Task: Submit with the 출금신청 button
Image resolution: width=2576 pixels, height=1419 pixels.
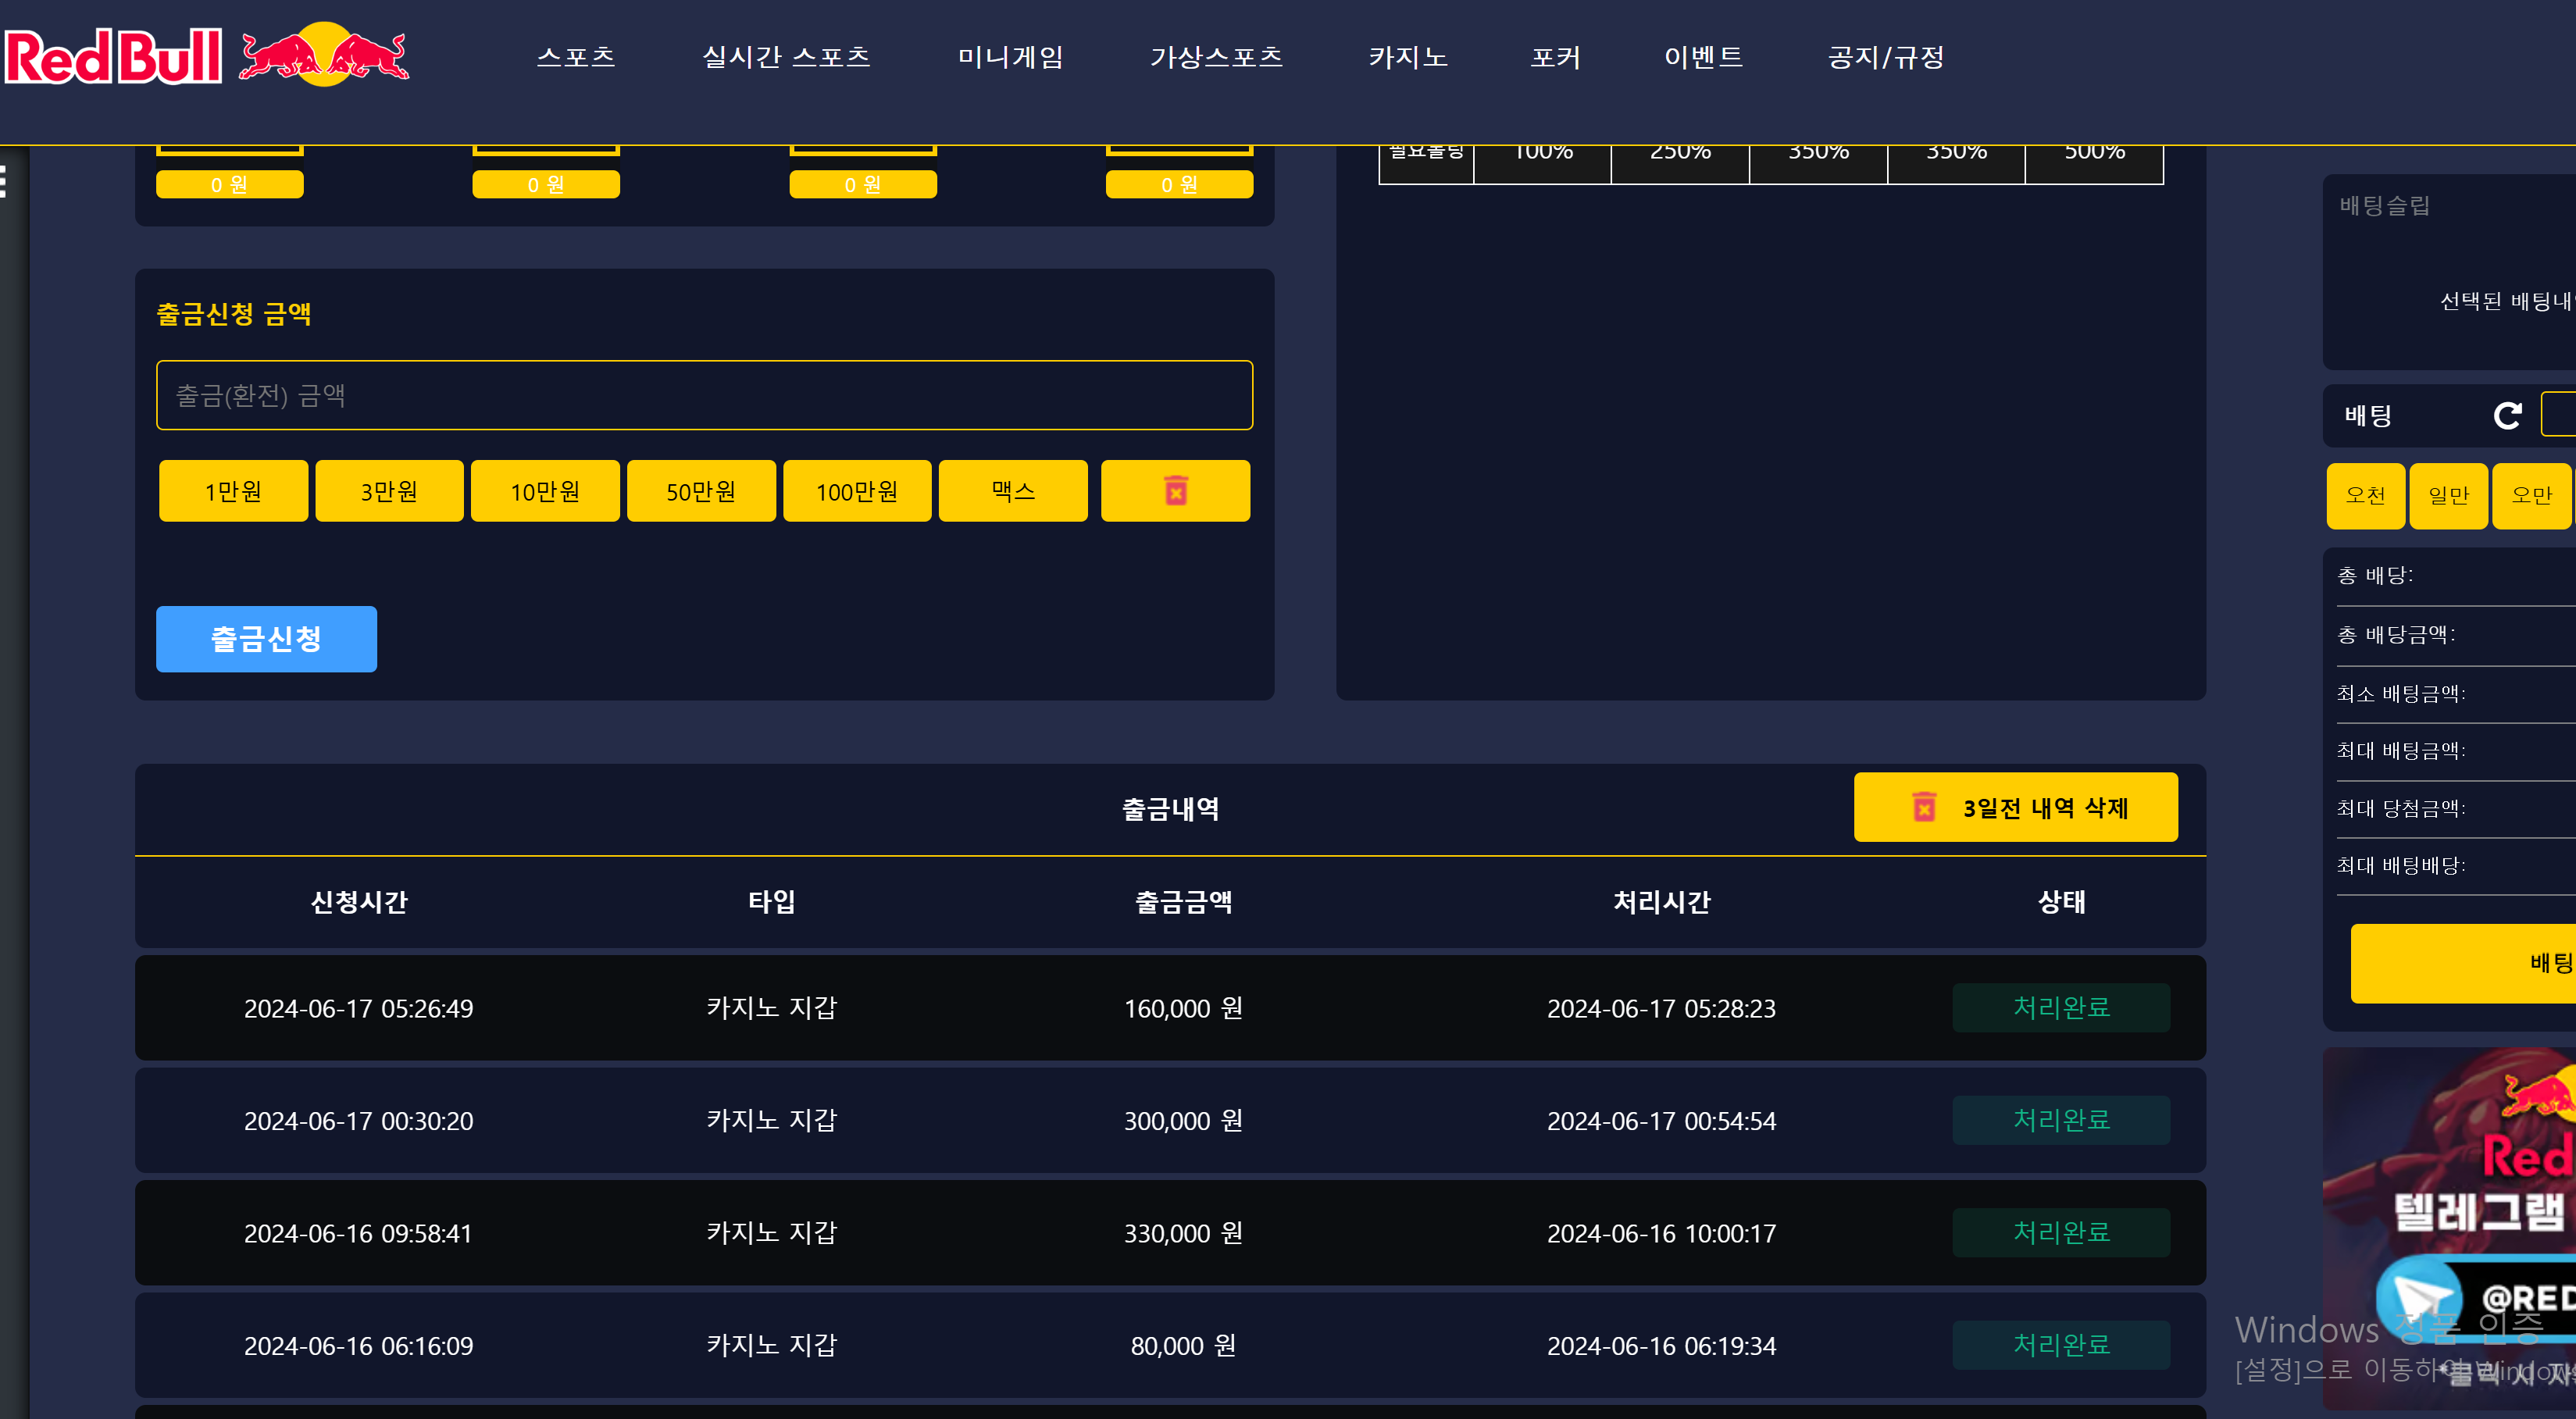Action: pos(266,639)
